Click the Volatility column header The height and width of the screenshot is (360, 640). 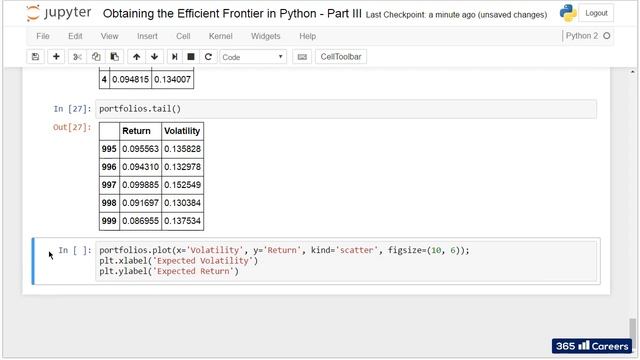[182, 131]
